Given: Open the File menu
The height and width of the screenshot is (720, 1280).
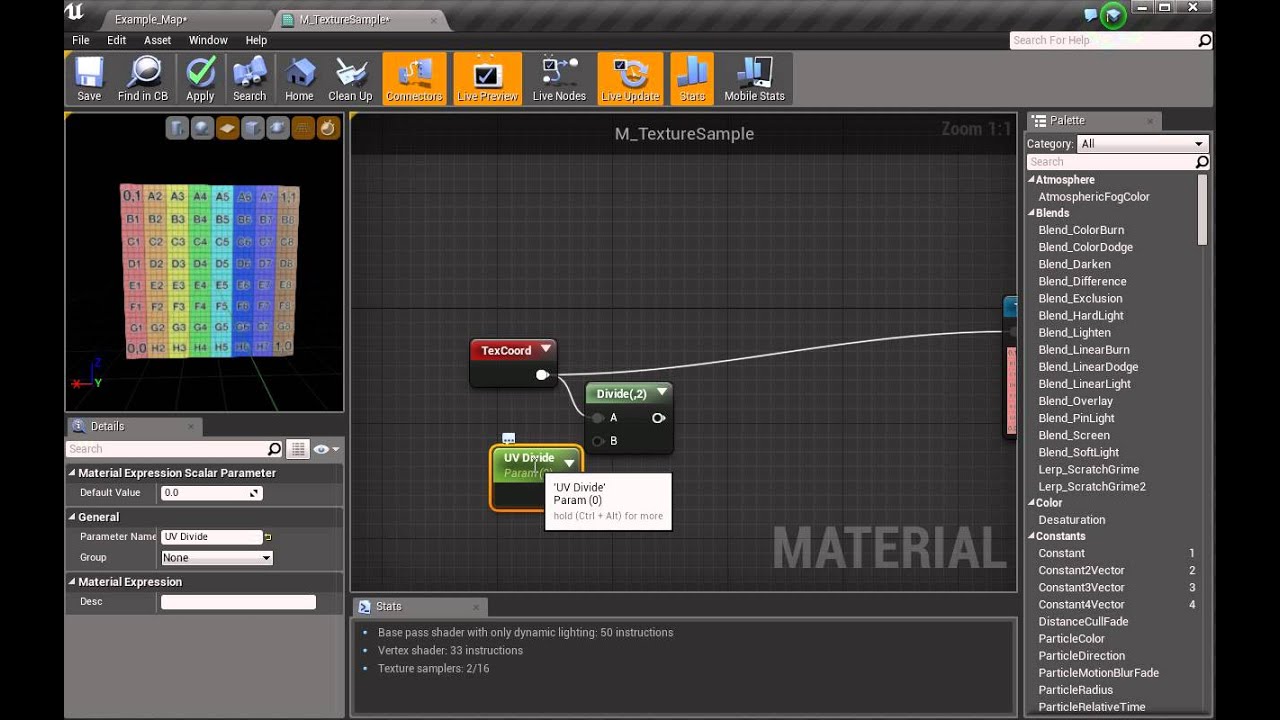Looking at the screenshot, I should [x=81, y=40].
